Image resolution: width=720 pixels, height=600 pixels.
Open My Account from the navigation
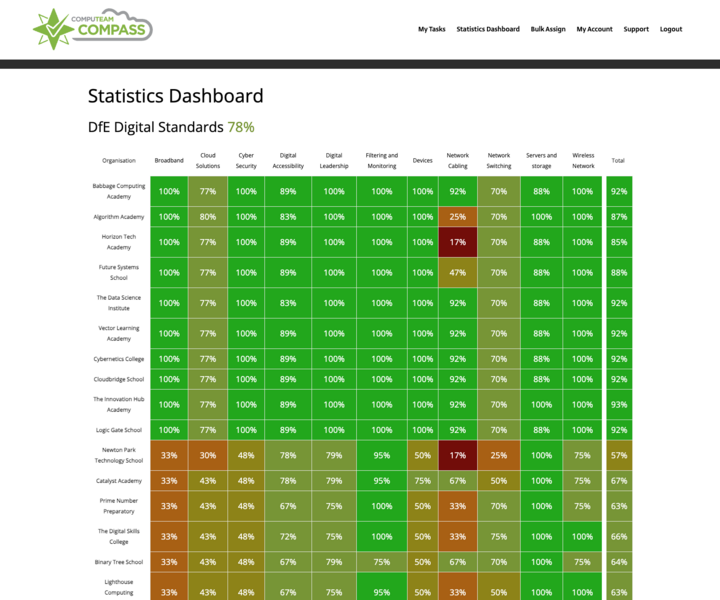[x=594, y=29]
